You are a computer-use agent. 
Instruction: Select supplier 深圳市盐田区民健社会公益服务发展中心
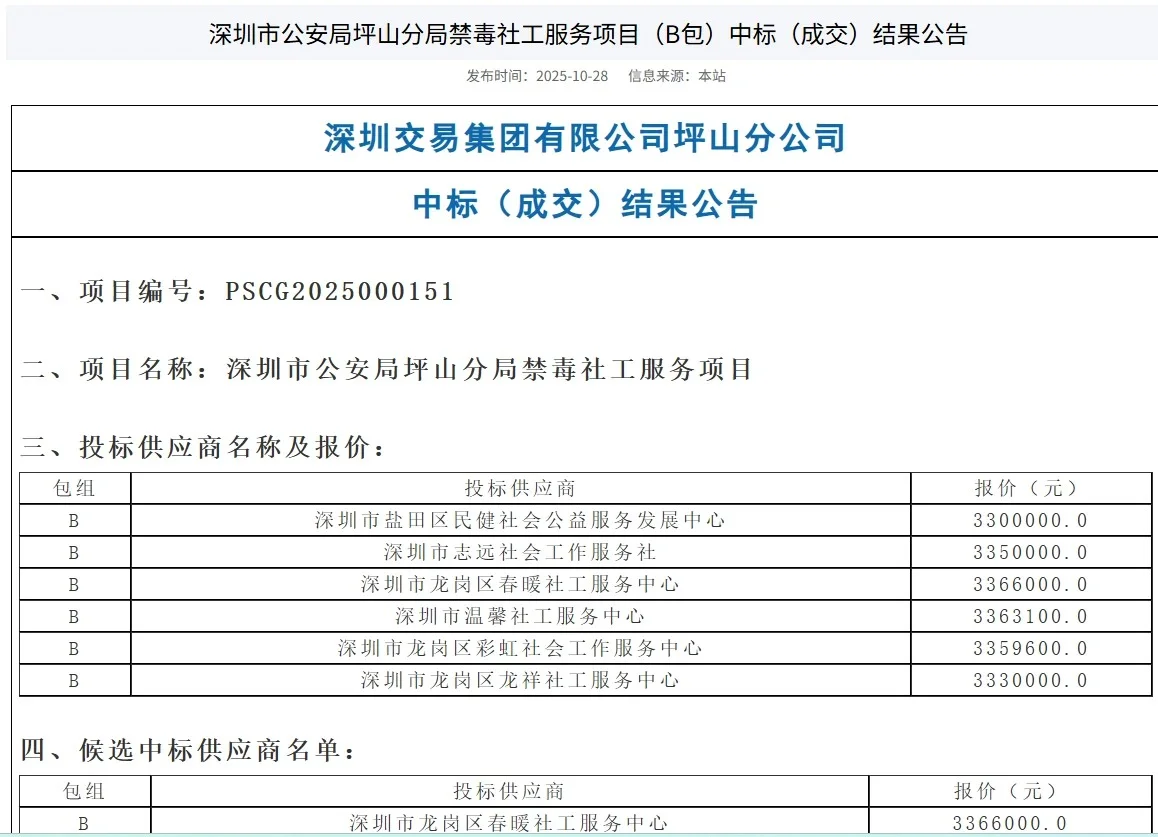point(521,520)
